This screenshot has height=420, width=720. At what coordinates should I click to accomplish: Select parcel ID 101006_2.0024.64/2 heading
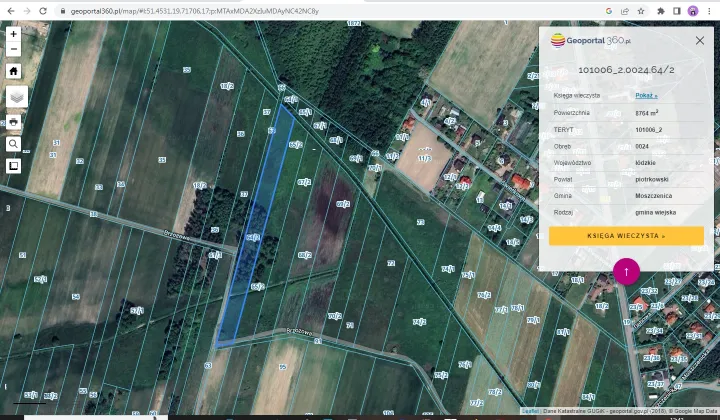point(626,70)
